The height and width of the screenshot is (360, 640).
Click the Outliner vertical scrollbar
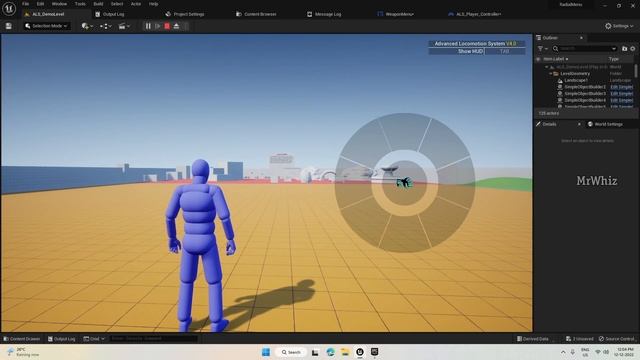[636, 70]
